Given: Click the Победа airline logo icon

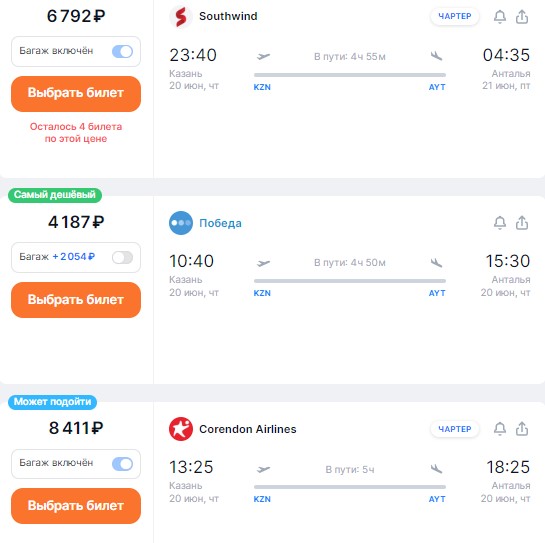Looking at the screenshot, I should coord(181,223).
